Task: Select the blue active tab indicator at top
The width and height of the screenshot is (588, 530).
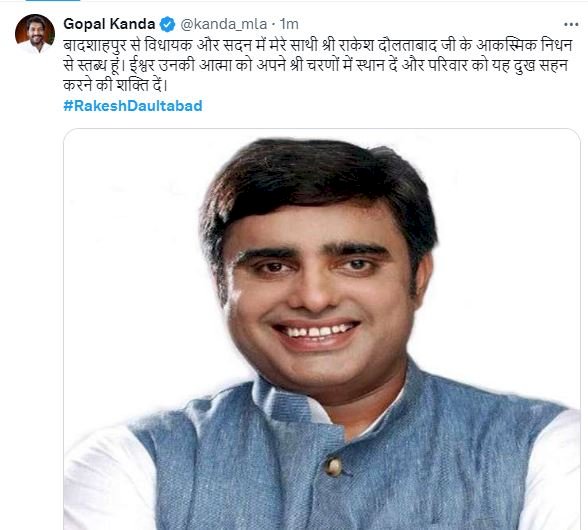Action: click(53, 0)
